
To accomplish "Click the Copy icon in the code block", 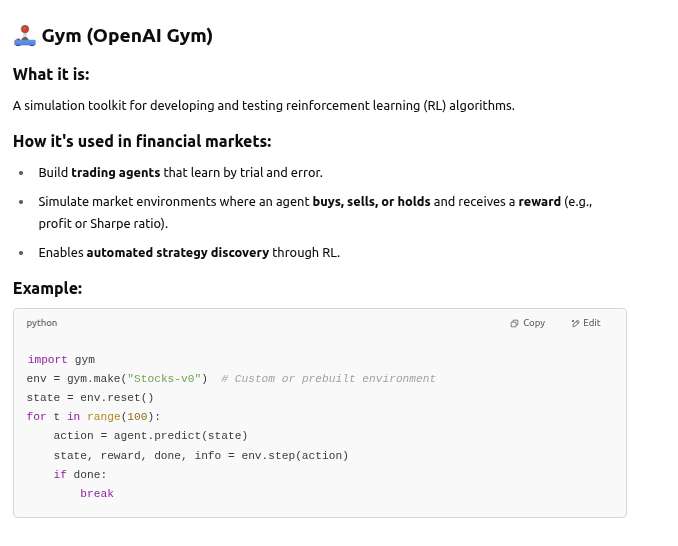I will [x=514, y=323].
